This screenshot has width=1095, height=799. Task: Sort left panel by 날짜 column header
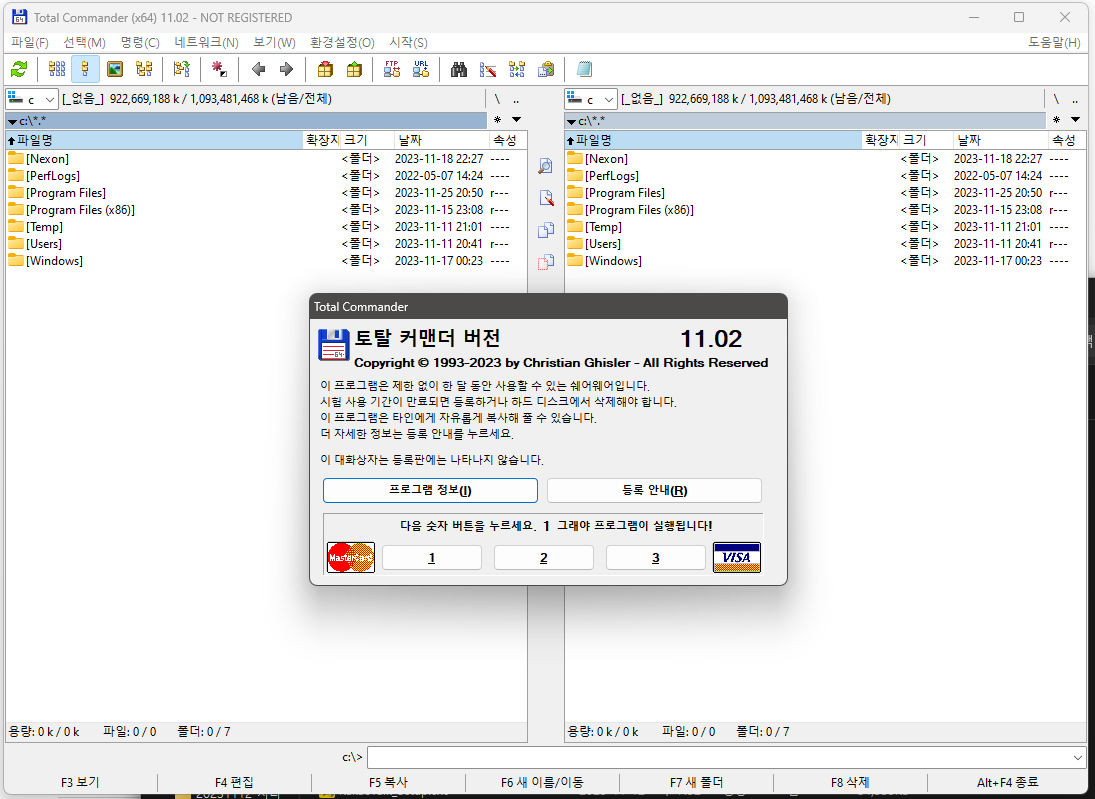click(x=441, y=140)
